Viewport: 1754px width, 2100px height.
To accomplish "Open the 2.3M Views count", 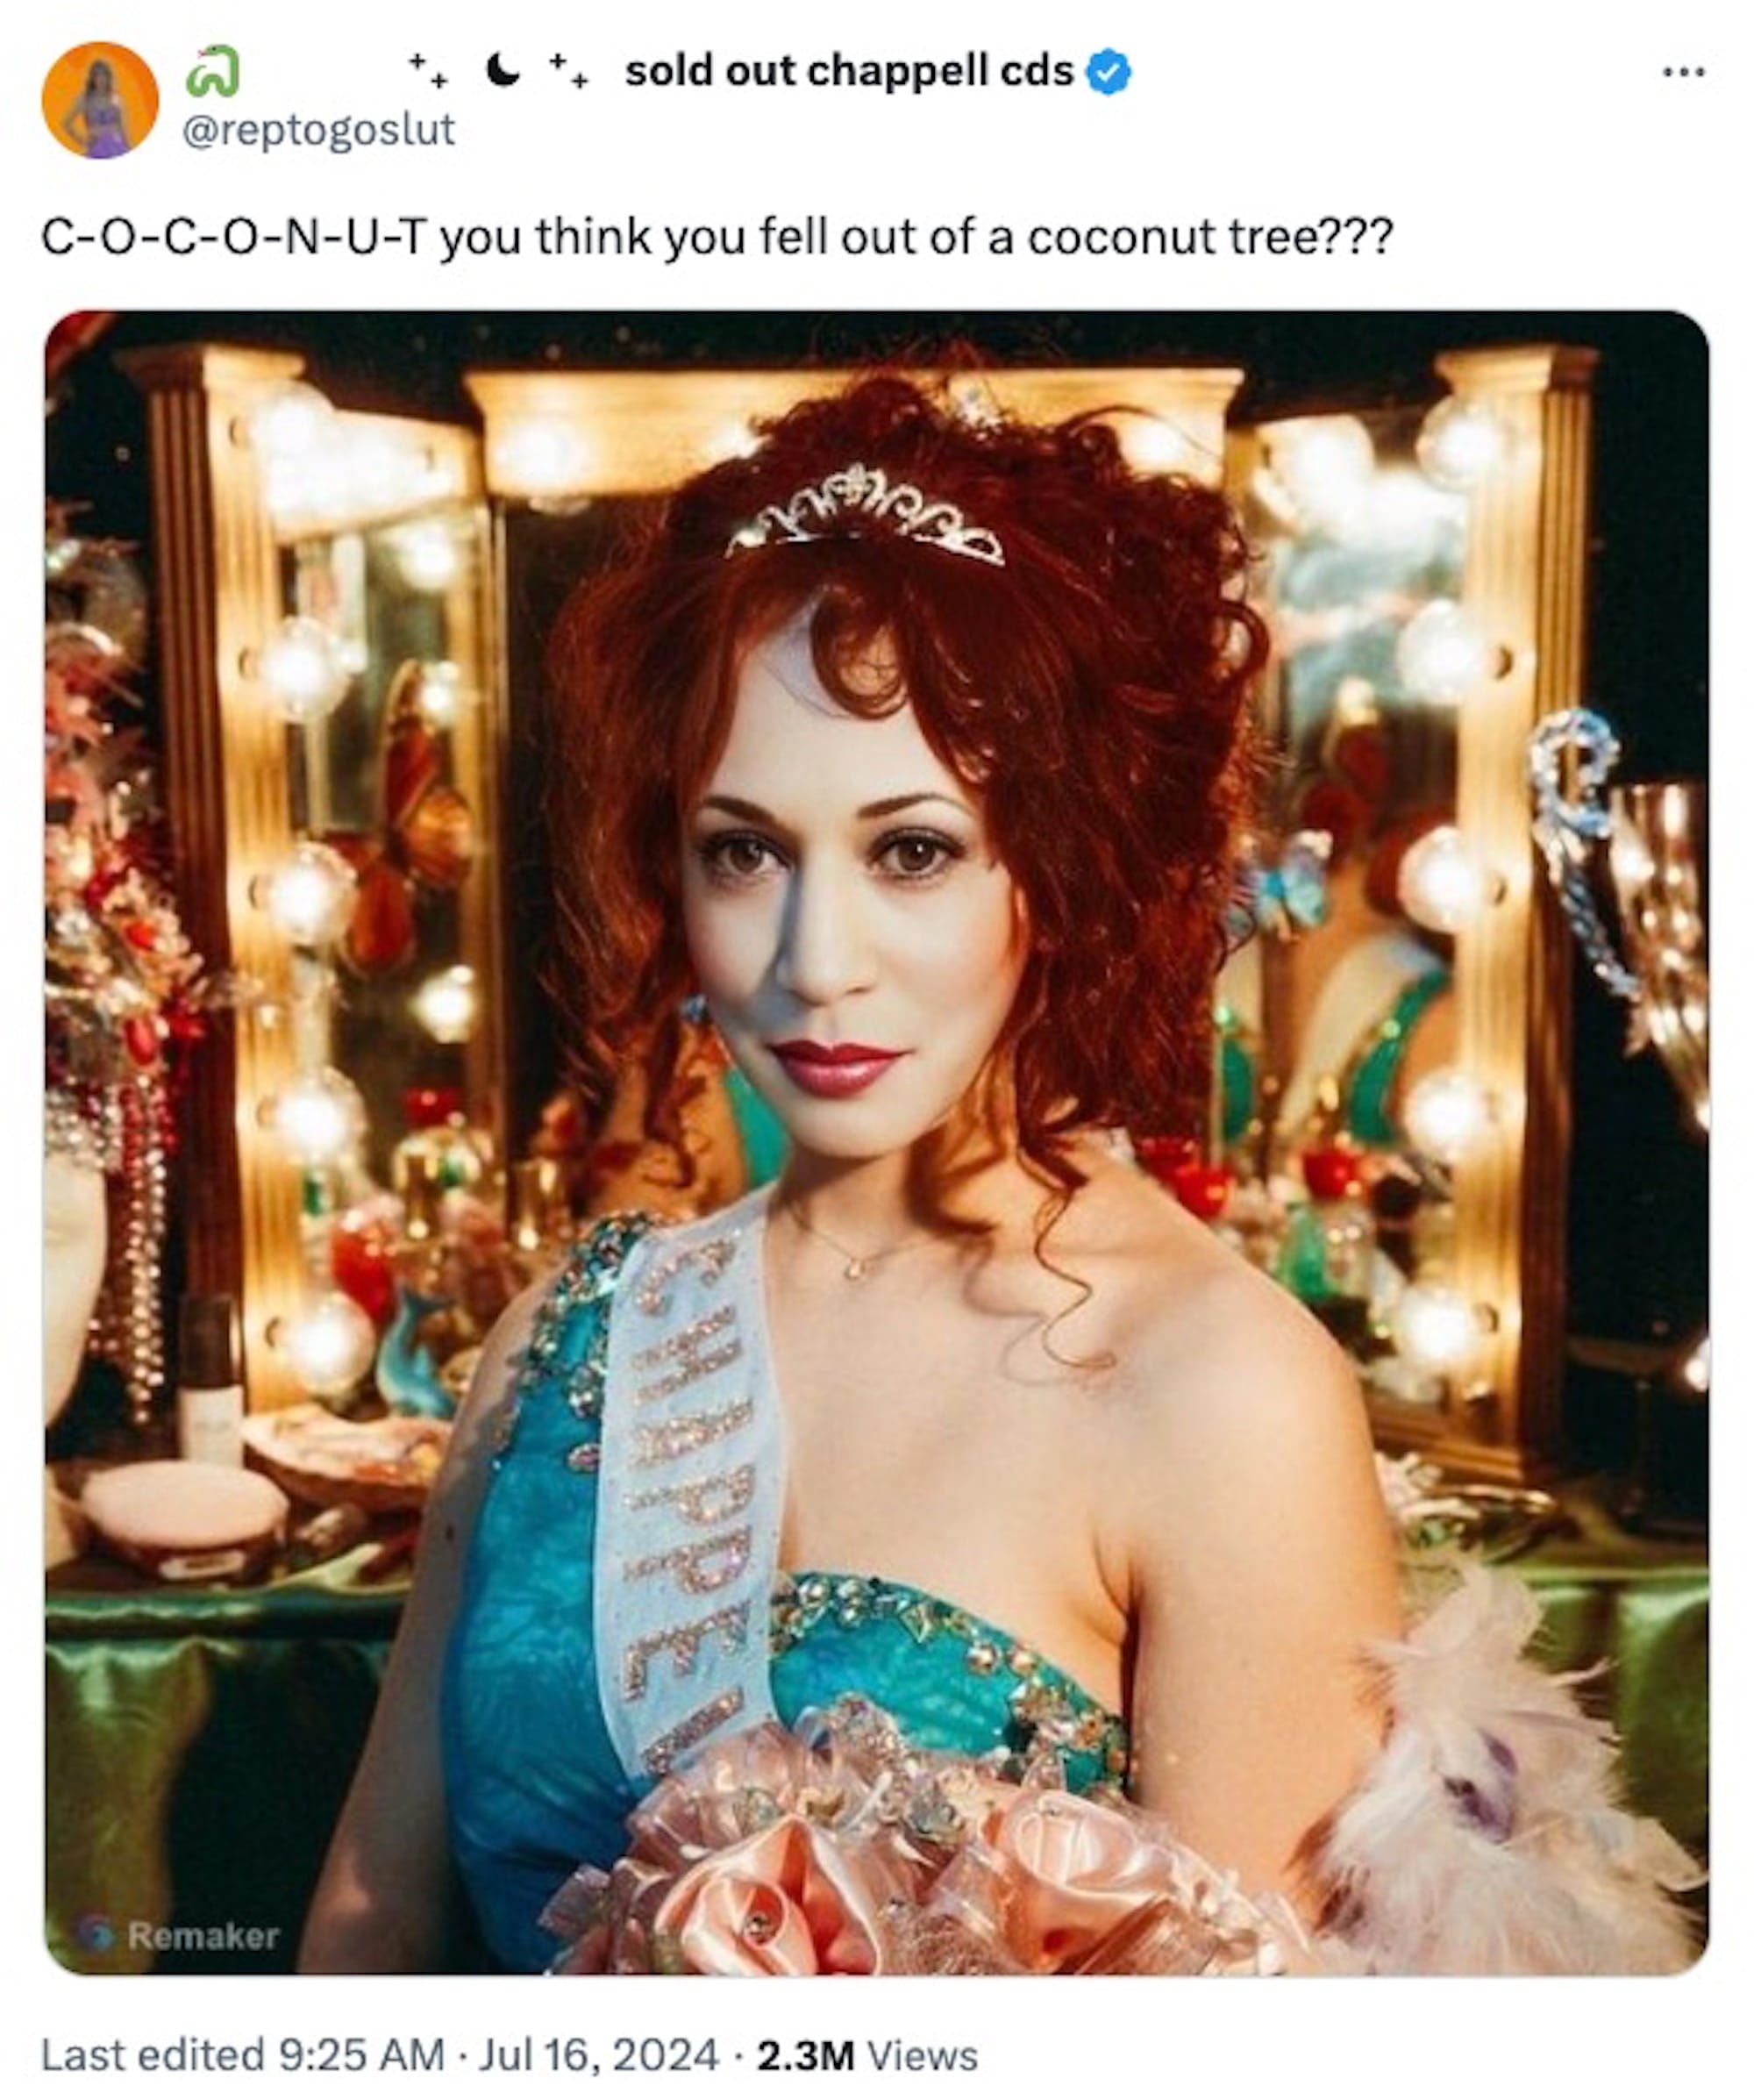I will click(867, 2055).
